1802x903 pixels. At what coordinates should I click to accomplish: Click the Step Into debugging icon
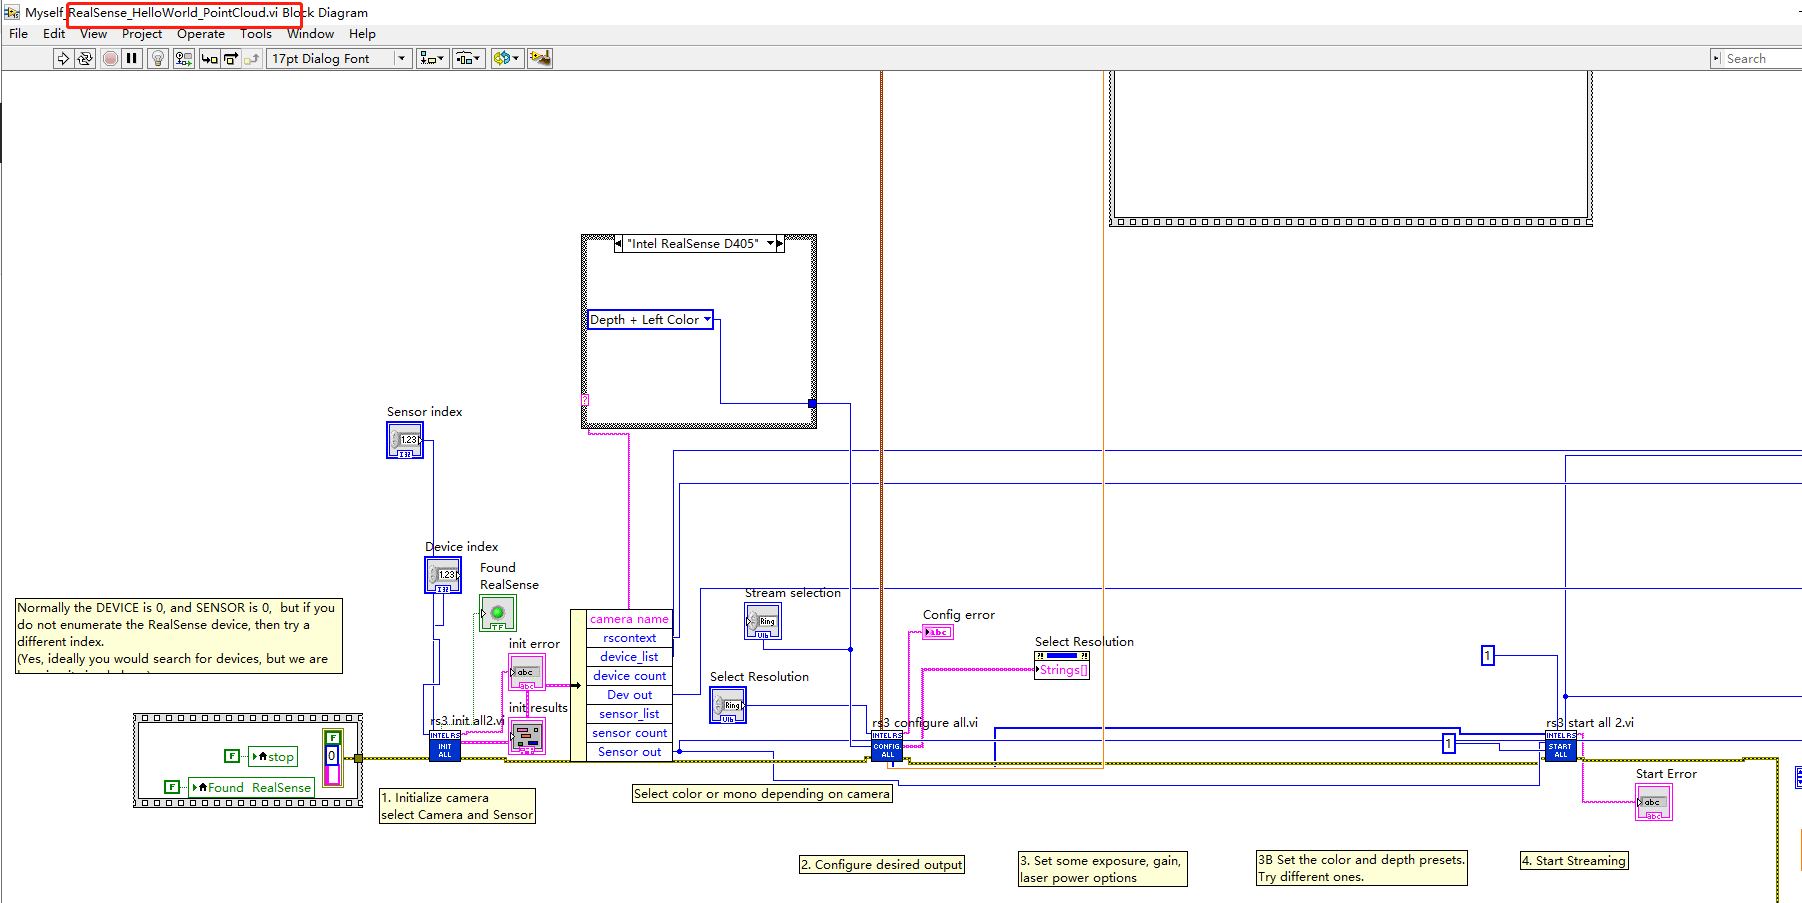209,58
